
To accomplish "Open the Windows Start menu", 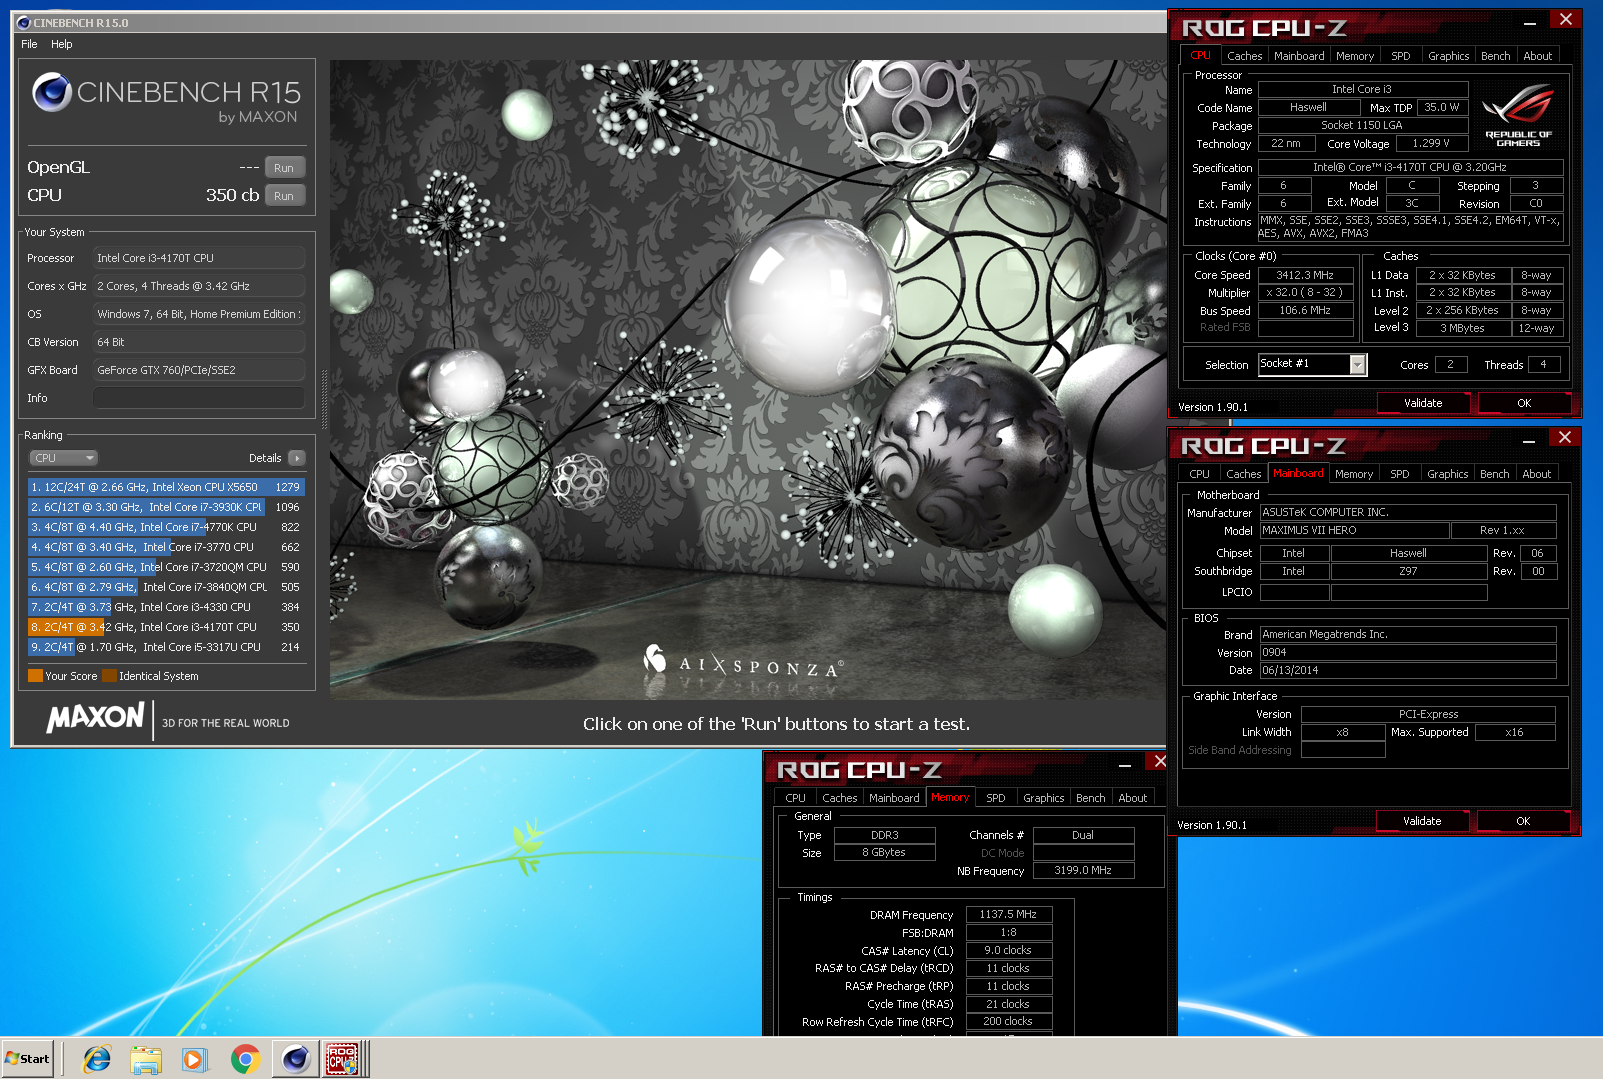I will 28,1059.
